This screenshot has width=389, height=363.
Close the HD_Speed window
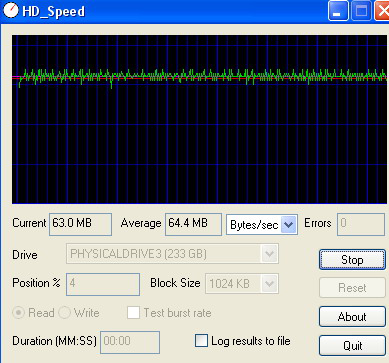coord(382,11)
